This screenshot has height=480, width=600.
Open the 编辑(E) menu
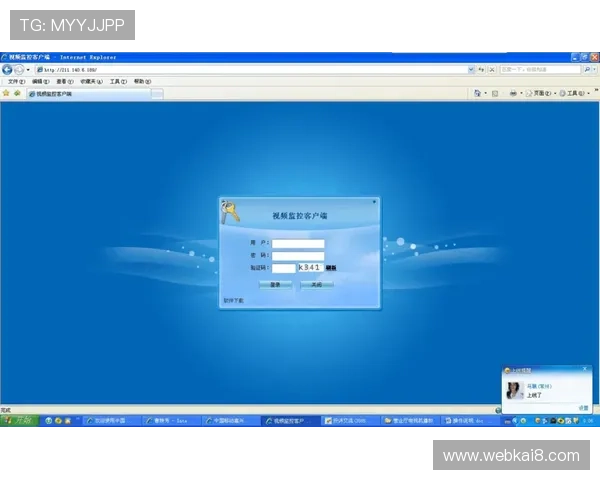[41, 82]
